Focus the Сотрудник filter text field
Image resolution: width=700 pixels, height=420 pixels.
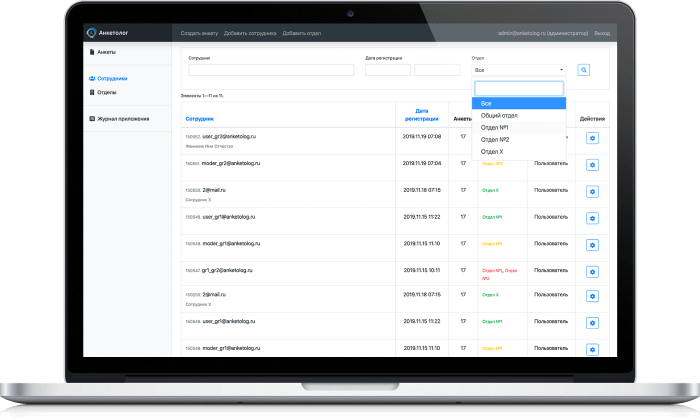[271, 70]
